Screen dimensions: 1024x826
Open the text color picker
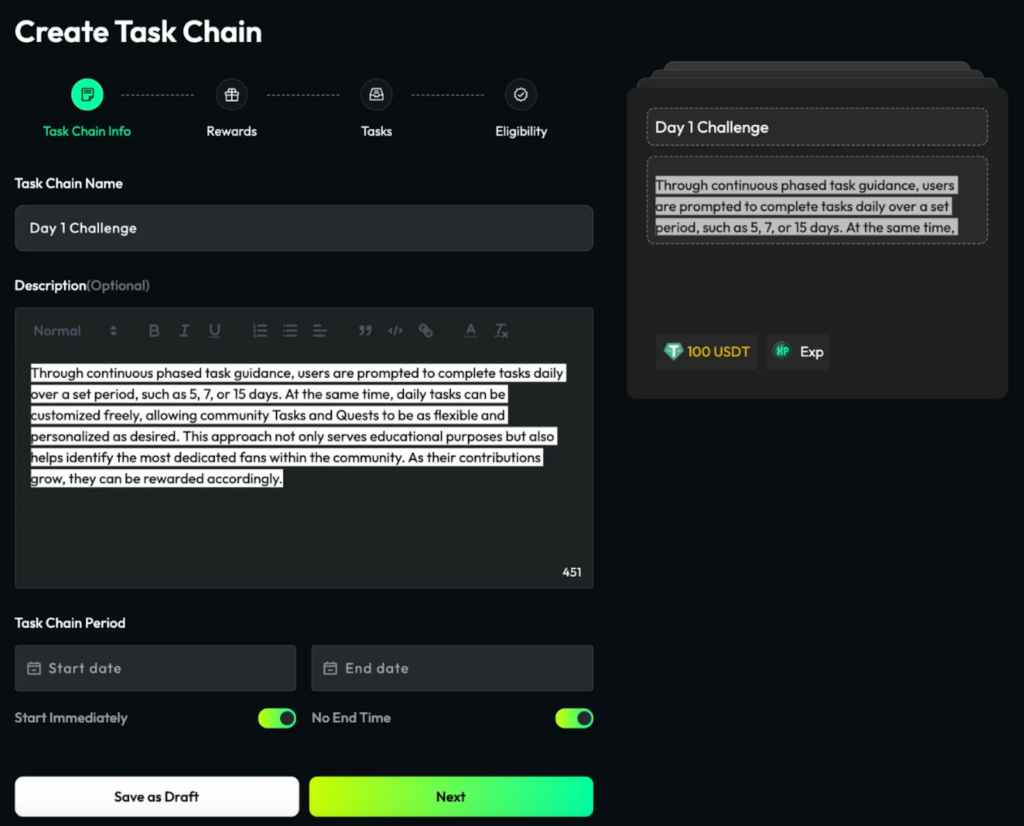pos(470,331)
